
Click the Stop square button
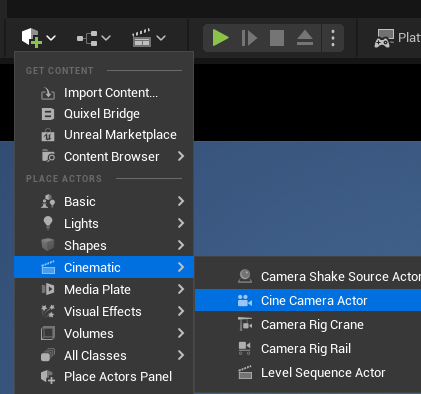click(277, 38)
